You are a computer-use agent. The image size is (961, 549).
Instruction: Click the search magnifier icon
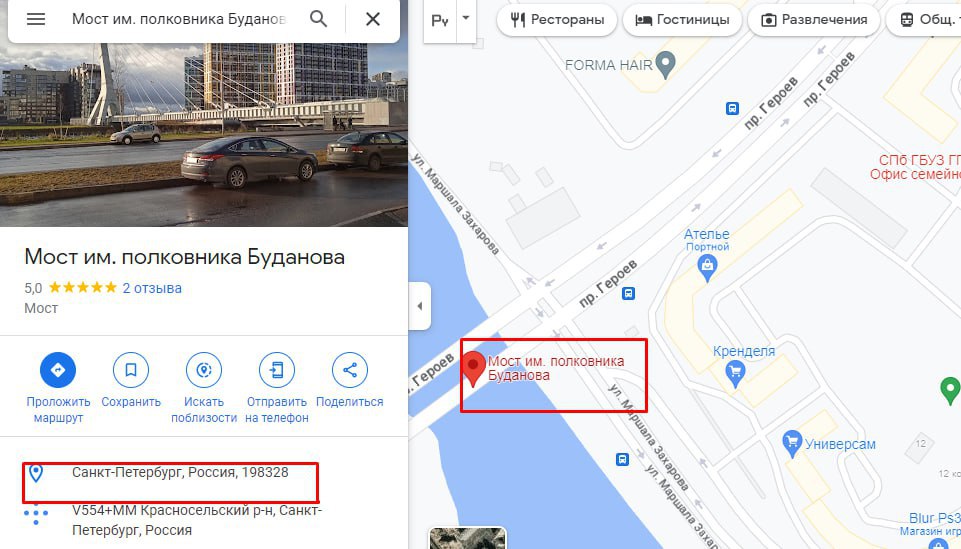(x=318, y=19)
